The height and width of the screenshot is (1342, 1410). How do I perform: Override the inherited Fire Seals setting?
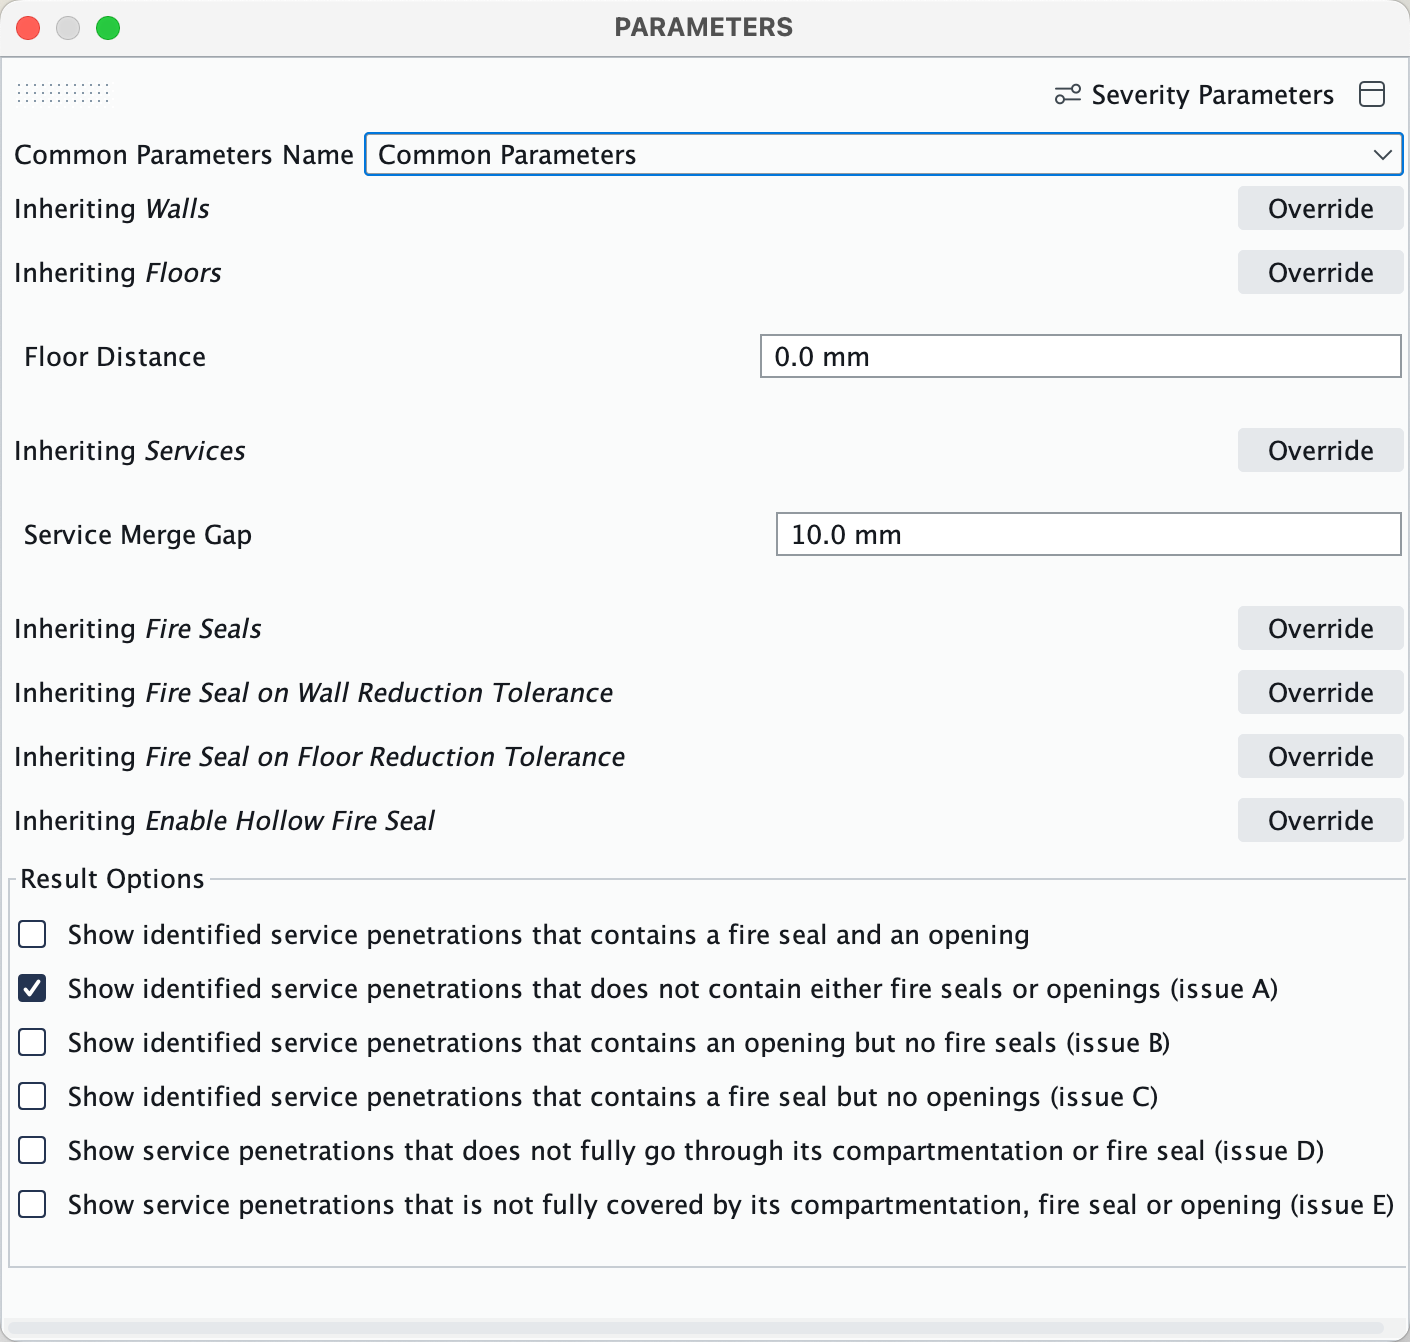1320,629
